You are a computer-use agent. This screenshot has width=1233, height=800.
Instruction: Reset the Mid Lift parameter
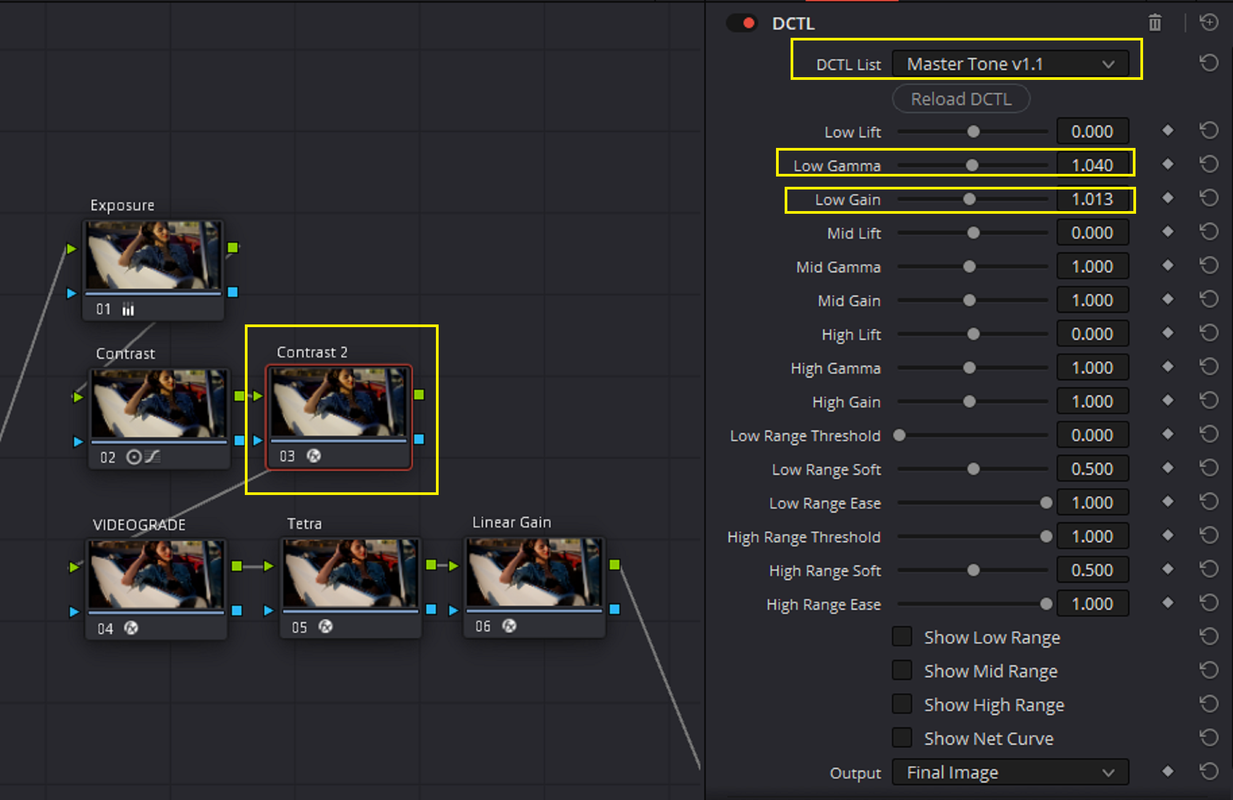(1209, 233)
